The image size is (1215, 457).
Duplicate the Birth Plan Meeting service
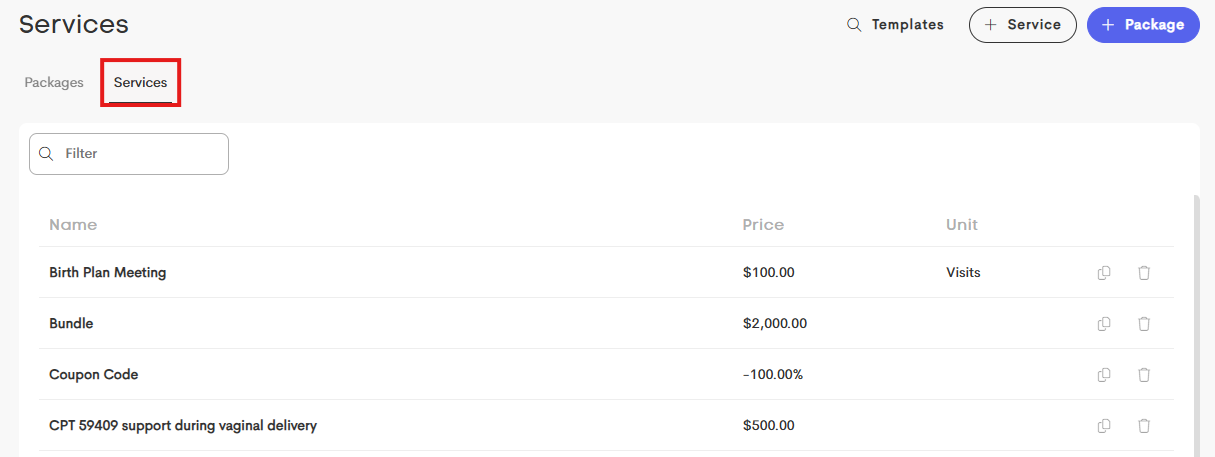click(x=1104, y=272)
